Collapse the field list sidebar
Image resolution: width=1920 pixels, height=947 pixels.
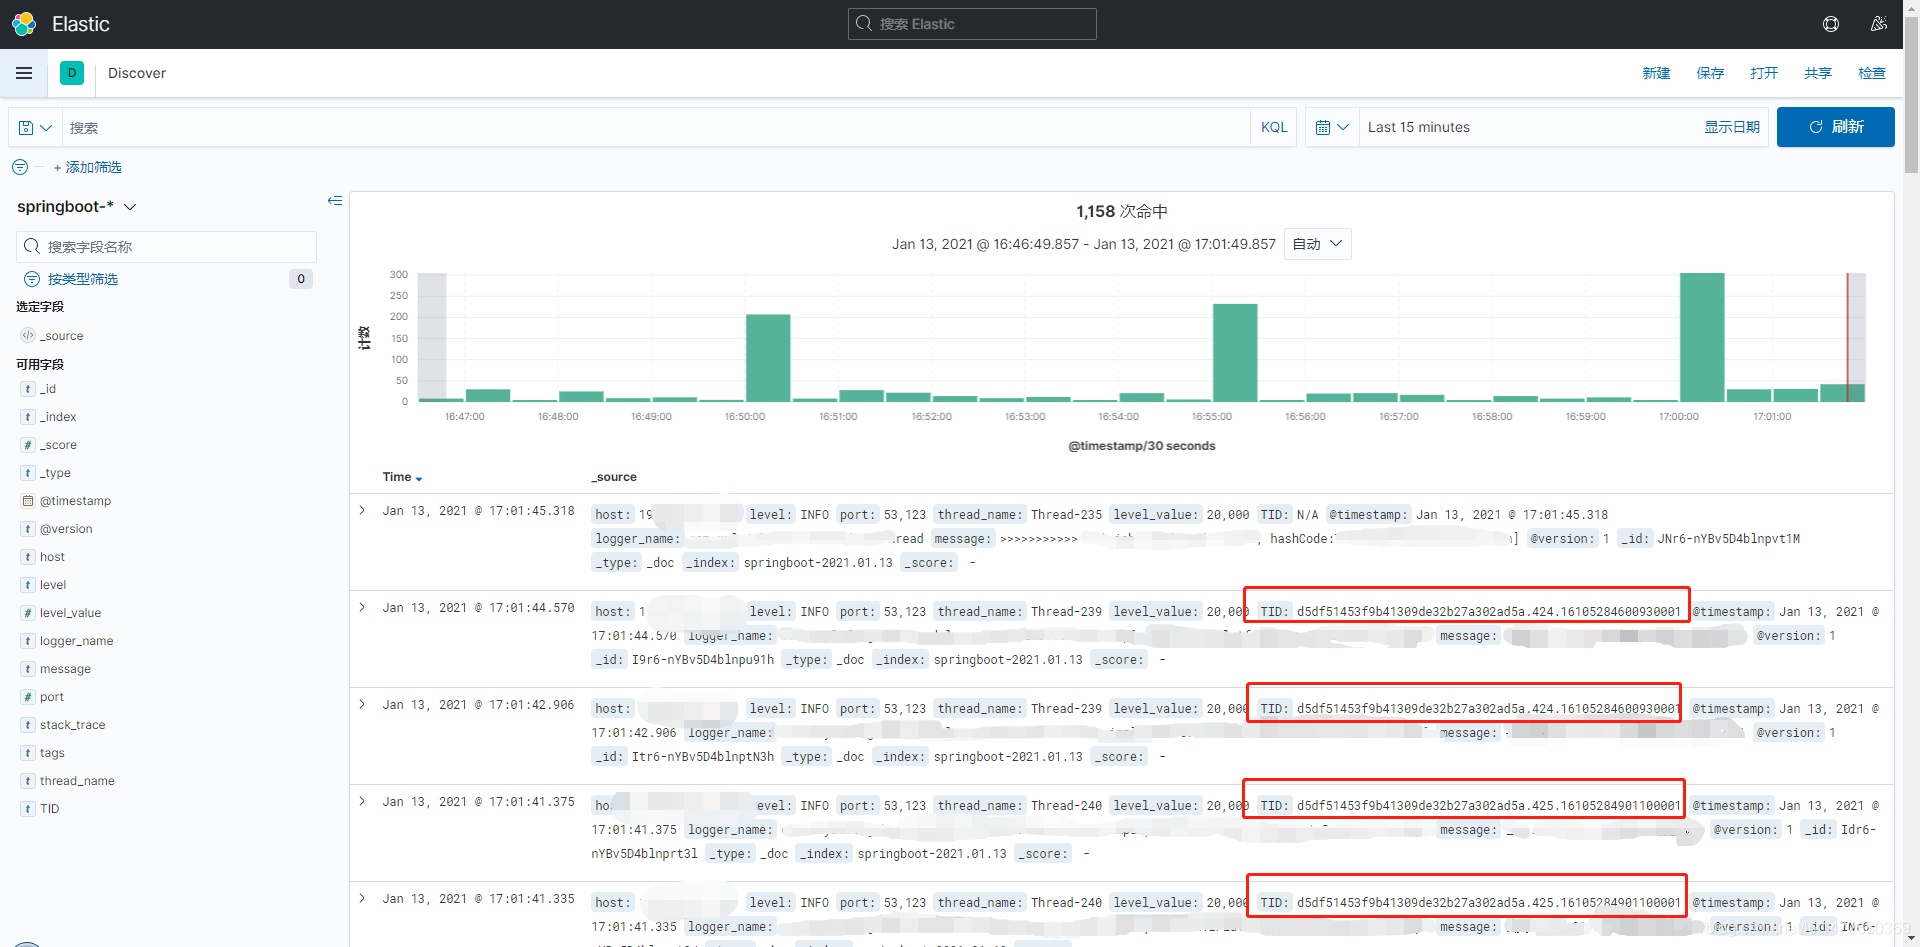335,201
